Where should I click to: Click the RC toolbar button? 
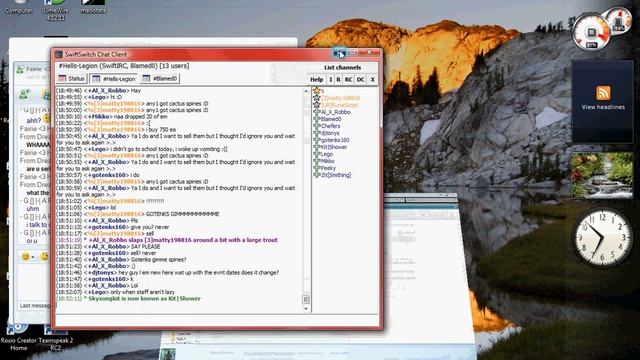pyautogui.click(x=348, y=80)
